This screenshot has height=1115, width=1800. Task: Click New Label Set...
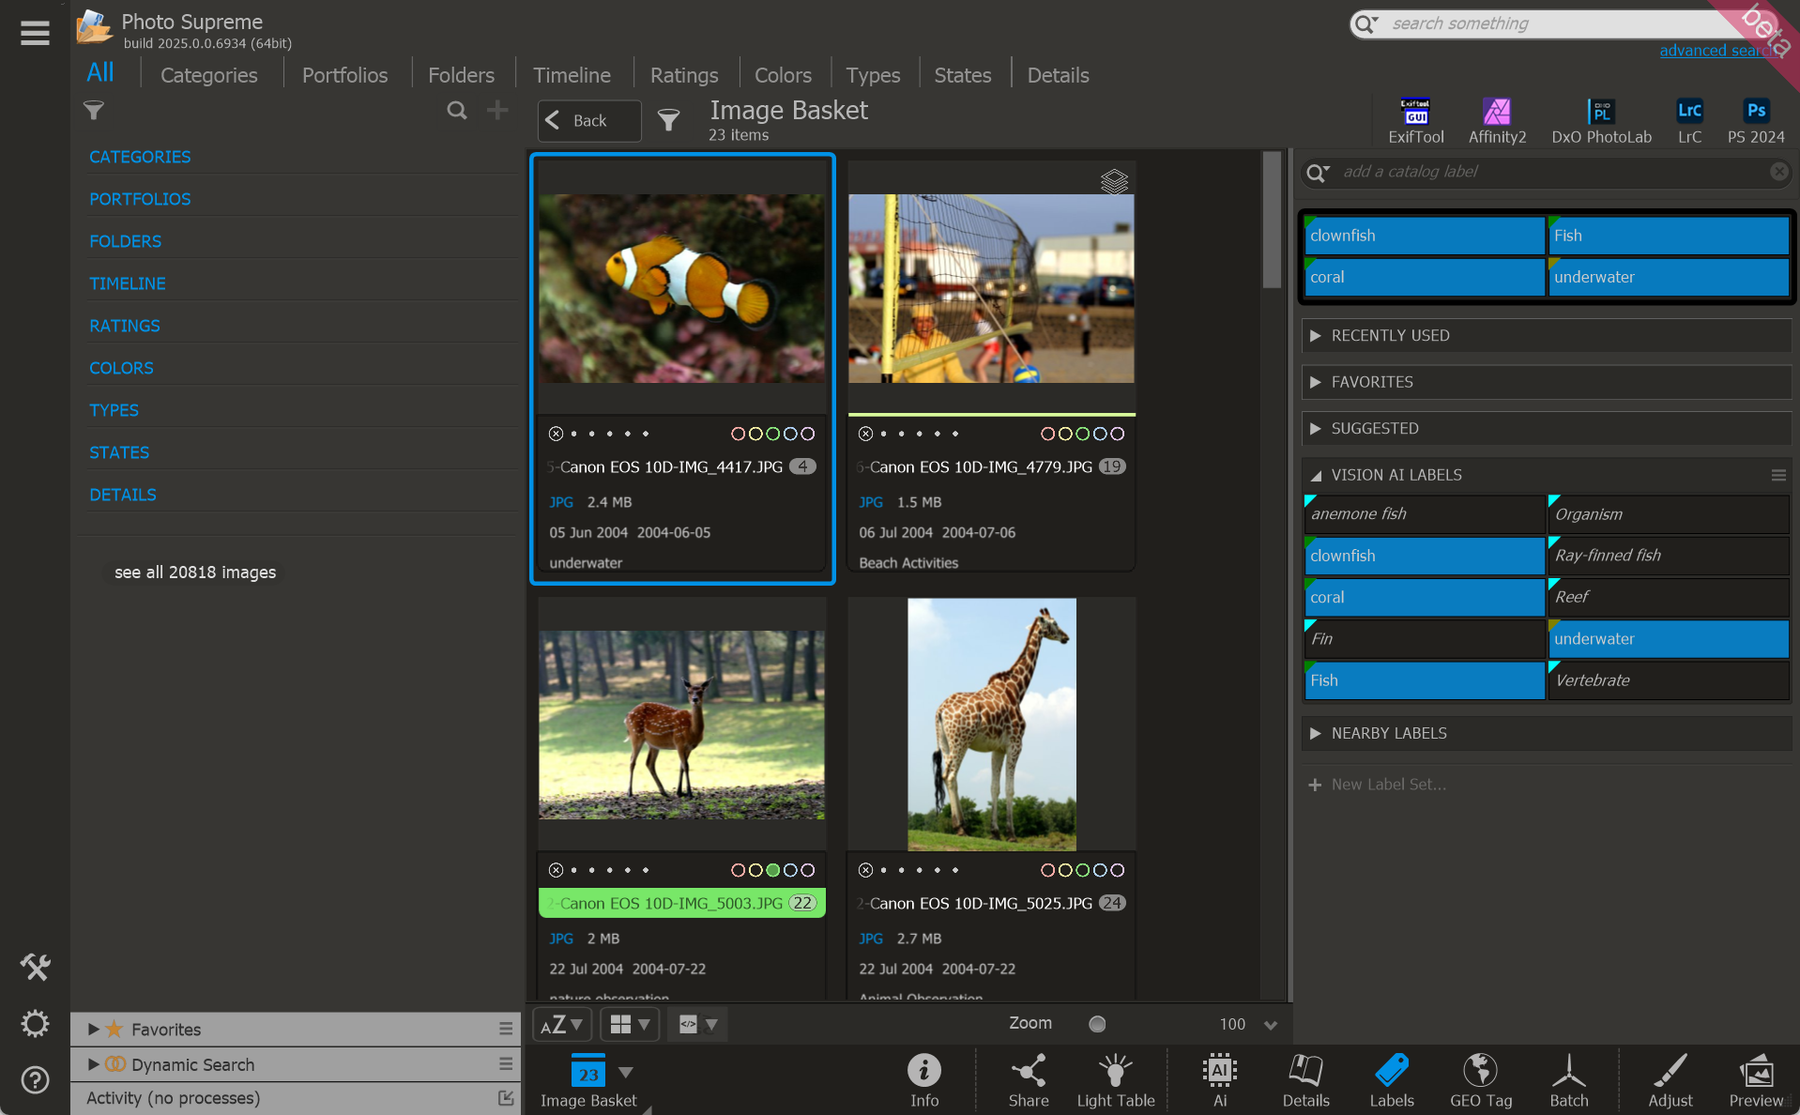(1377, 784)
